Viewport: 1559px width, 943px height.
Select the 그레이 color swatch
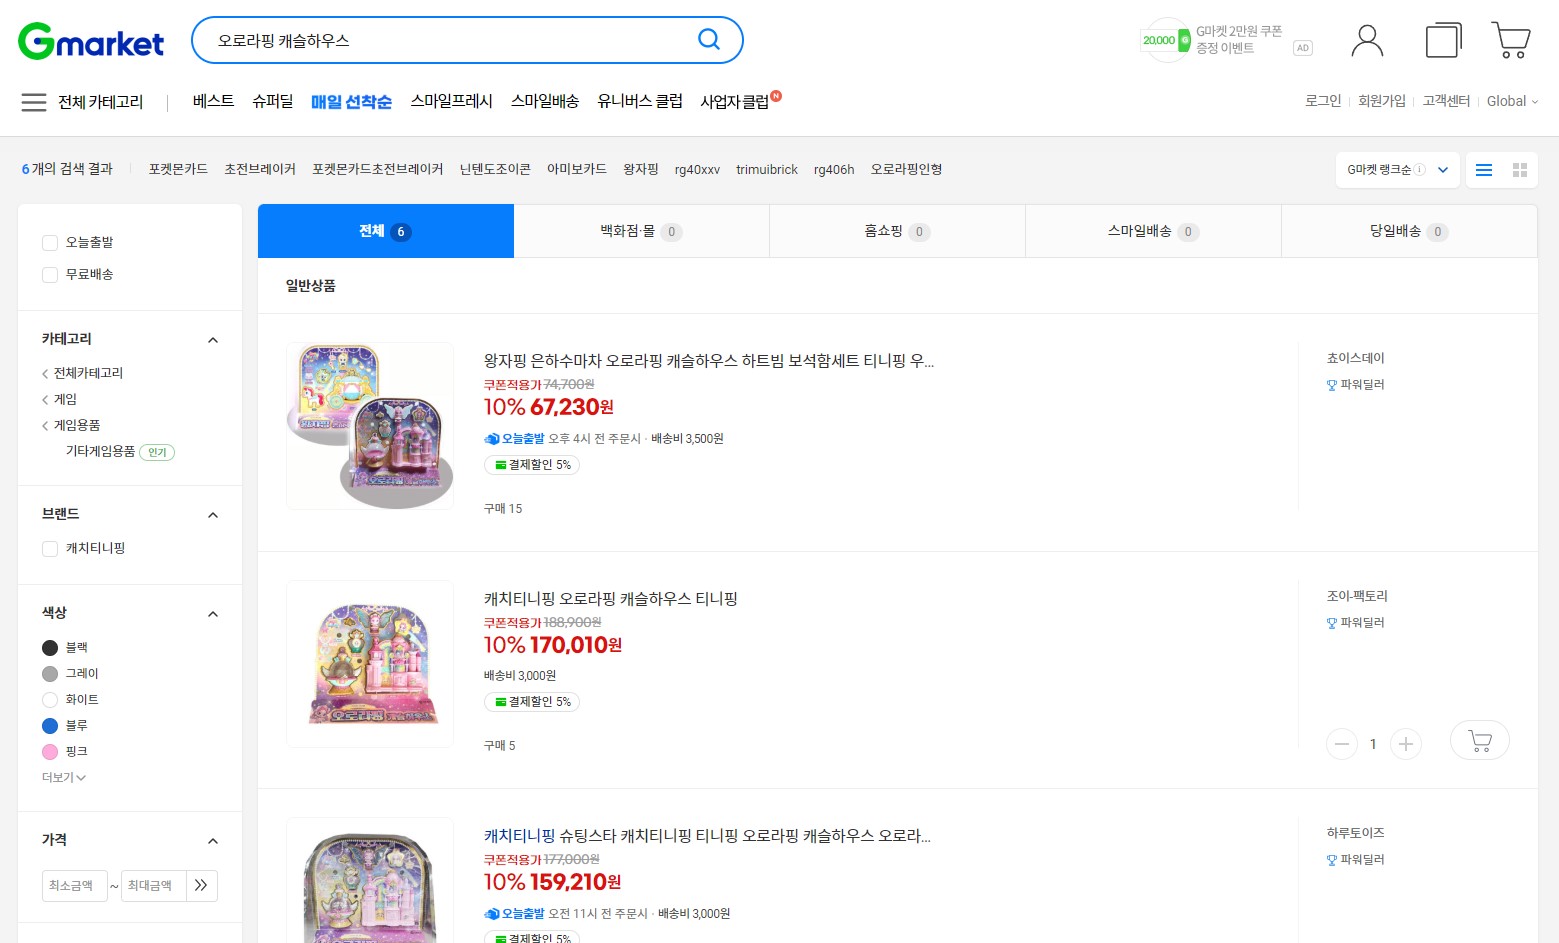click(50, 673)
